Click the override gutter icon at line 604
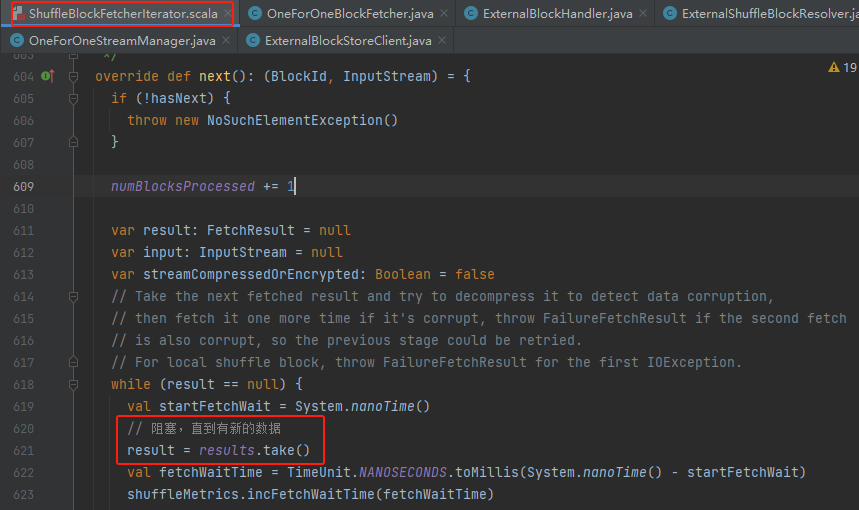Image resolution: width=859 pixels, height=510 pixels. (48, 76)
